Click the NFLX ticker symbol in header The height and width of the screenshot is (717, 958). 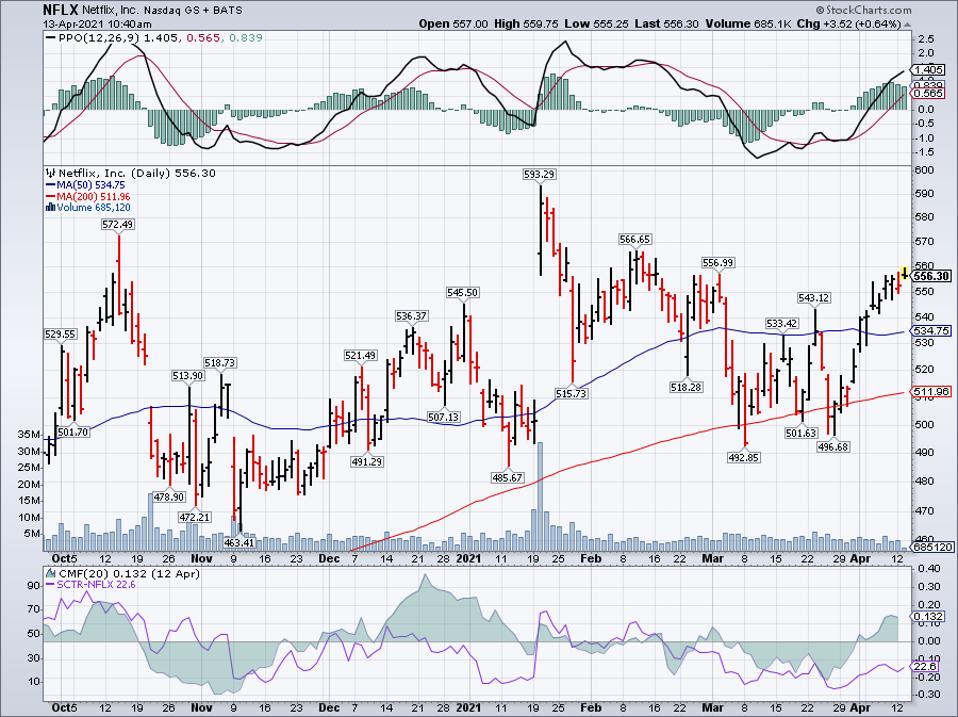coord(61,10)
